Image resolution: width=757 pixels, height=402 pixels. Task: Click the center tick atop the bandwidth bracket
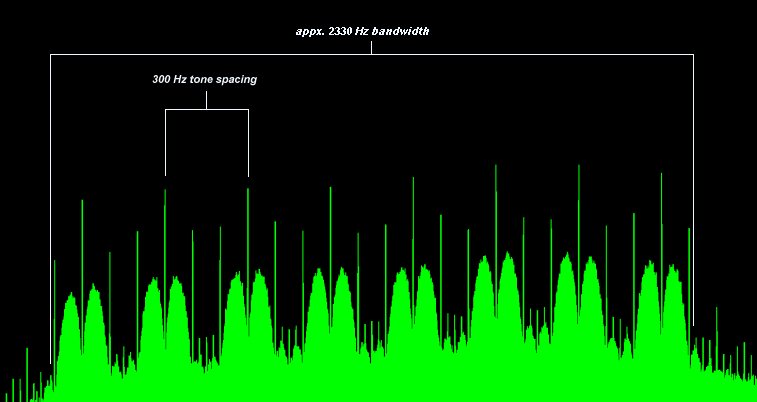371,47
